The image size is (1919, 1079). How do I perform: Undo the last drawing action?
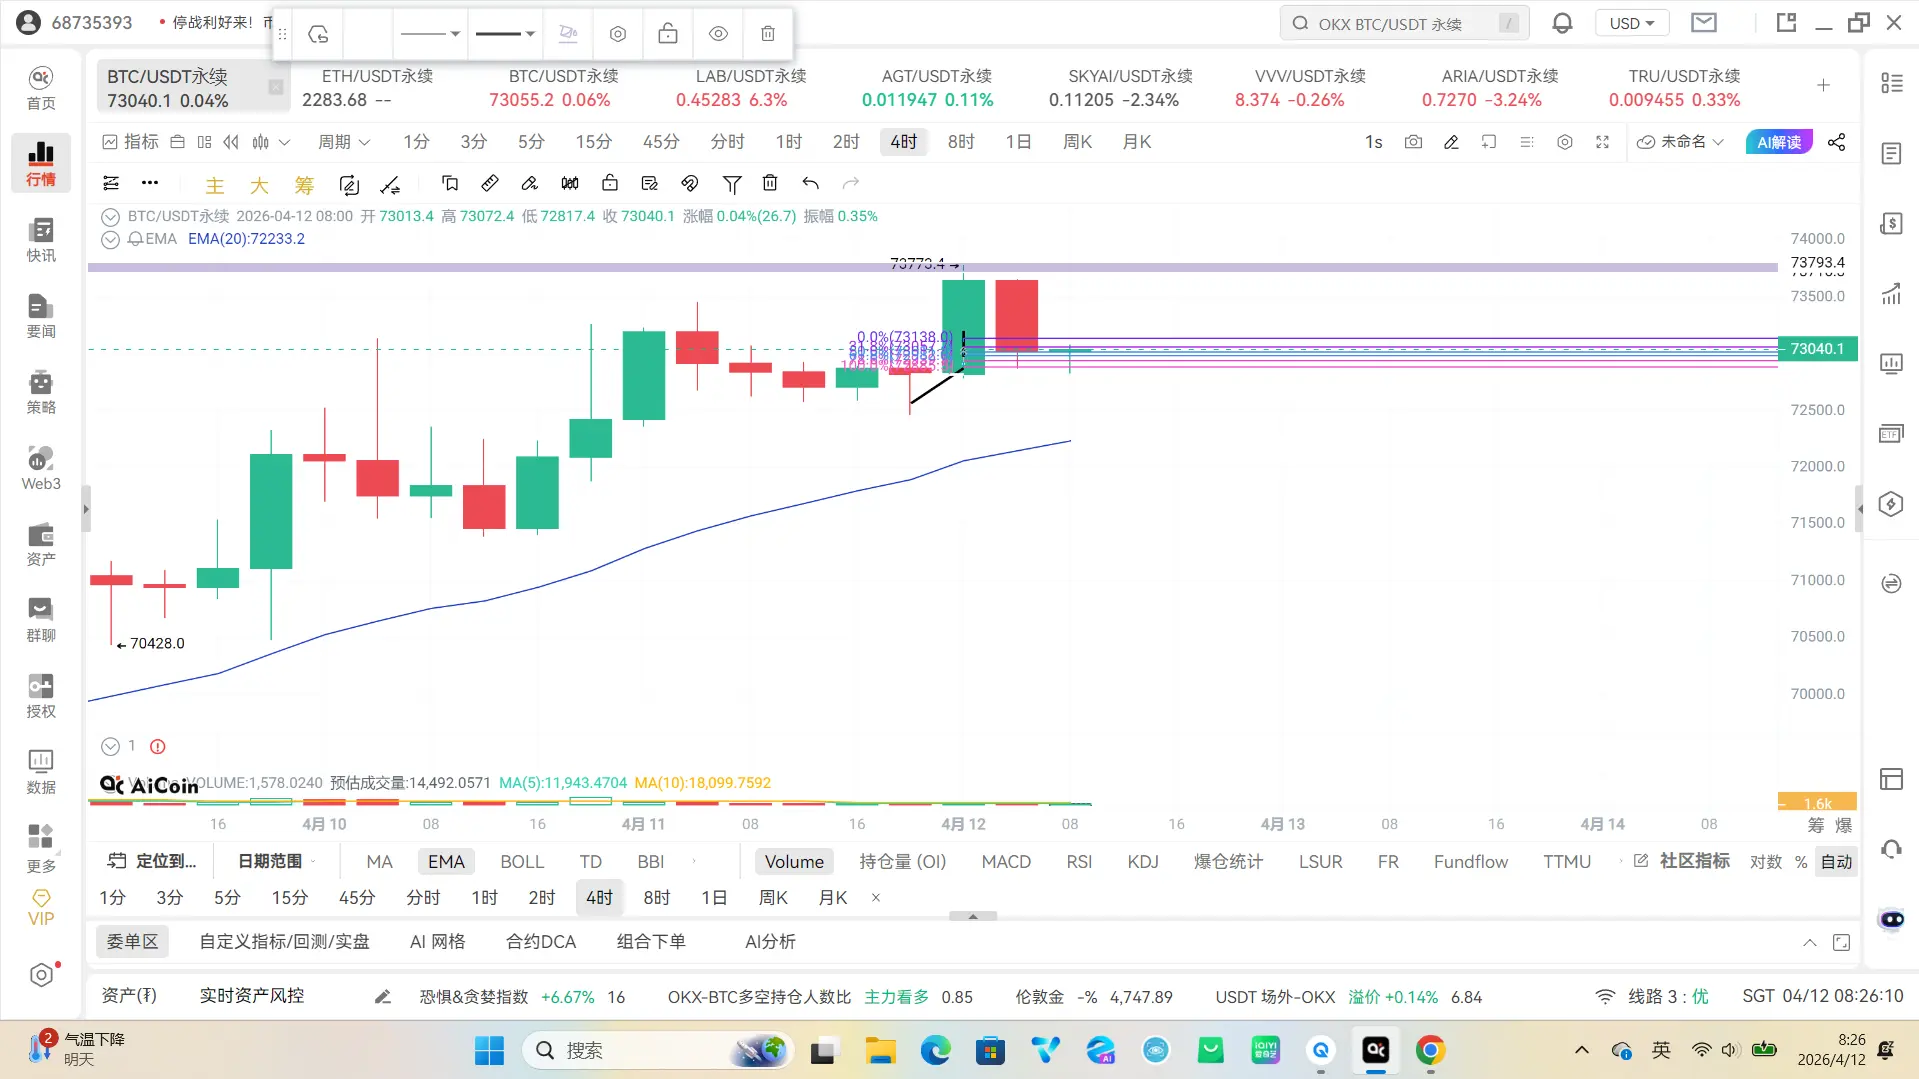coord(810,183)
